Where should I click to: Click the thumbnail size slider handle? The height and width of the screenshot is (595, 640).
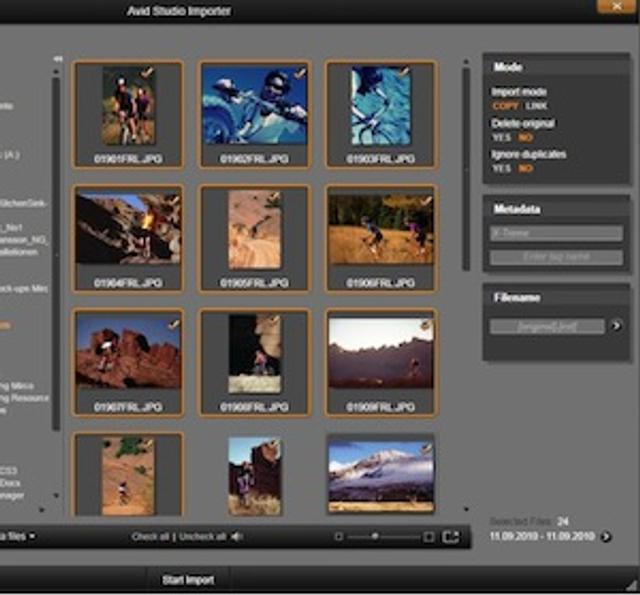pyautogui.click(x=375, y=536)
